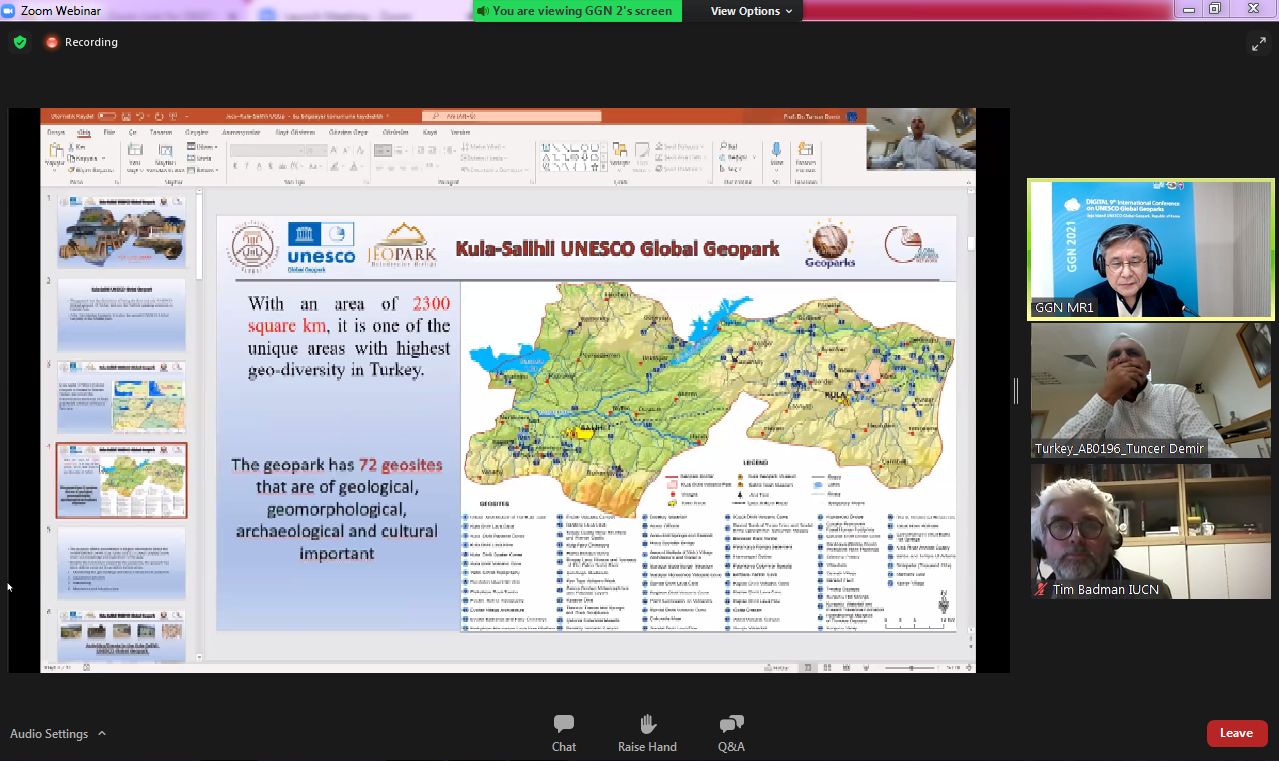
Task: Leave the webinar with the Leave button
Action: [x=1236, y=733]
